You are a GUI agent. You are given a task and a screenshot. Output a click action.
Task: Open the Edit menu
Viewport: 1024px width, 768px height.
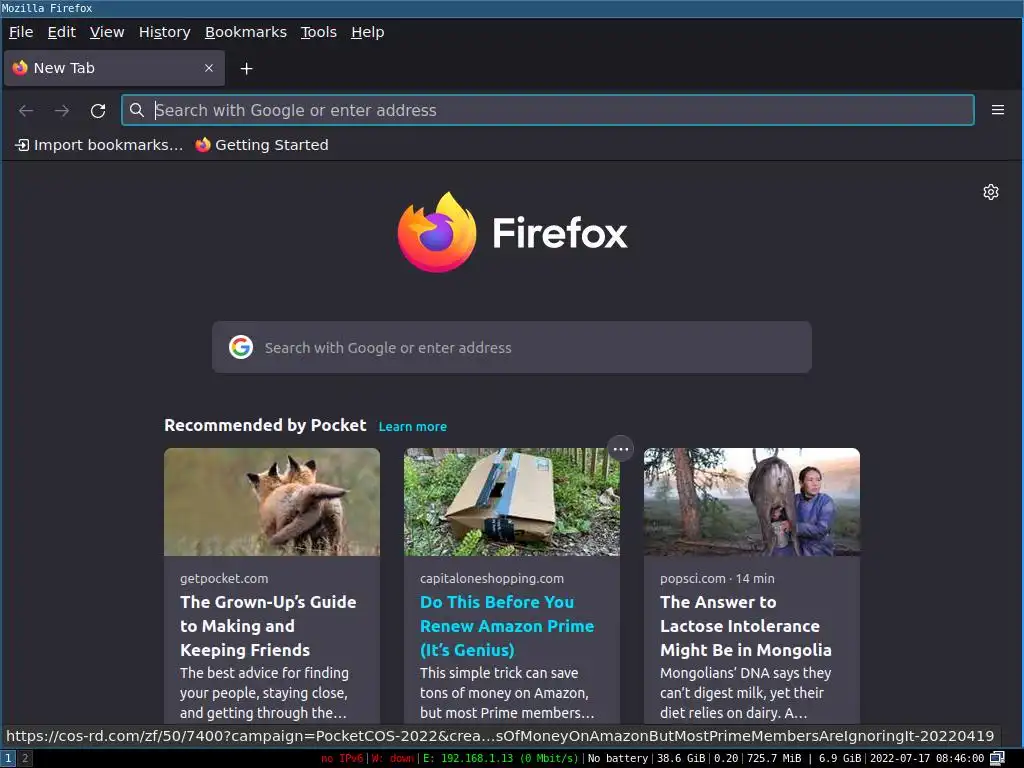coord(61,32)
